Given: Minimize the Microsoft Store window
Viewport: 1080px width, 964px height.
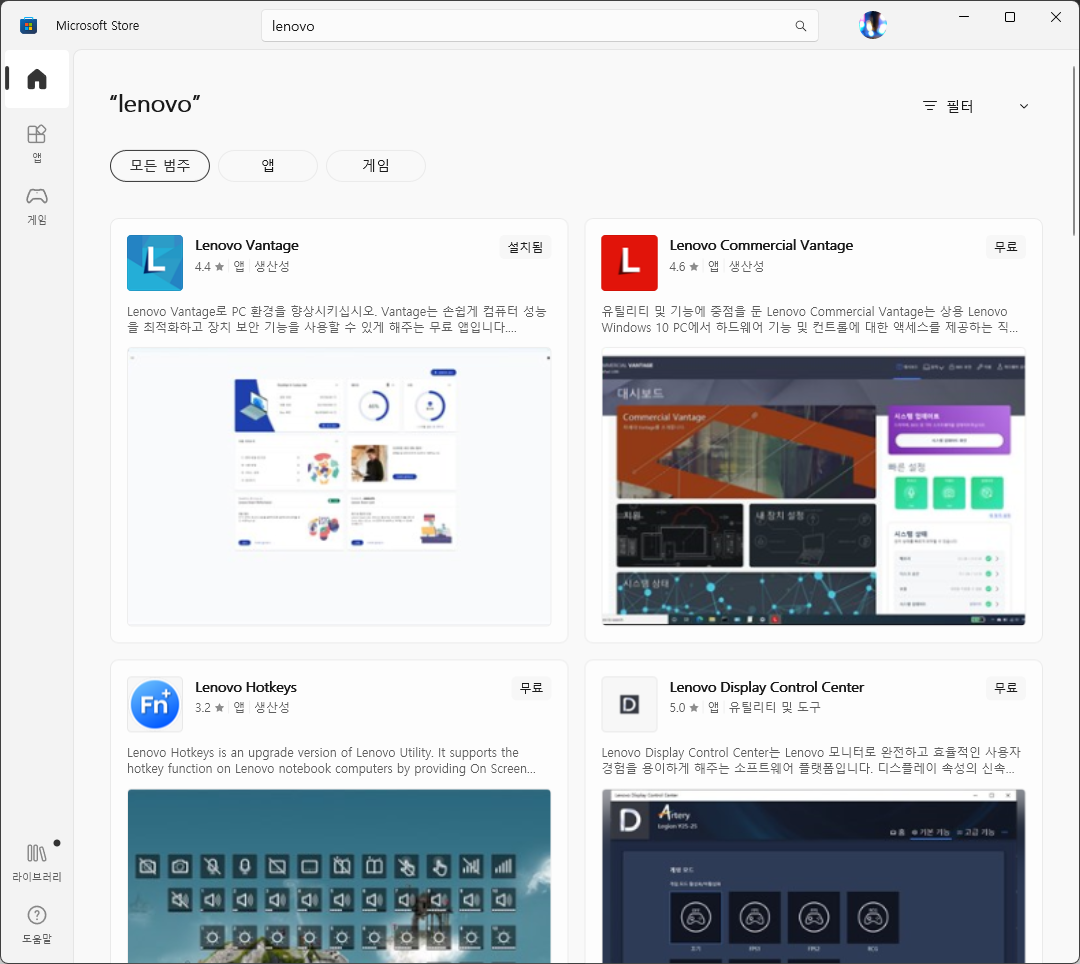Looking at the screenshot, I should (x=964, y=17).
